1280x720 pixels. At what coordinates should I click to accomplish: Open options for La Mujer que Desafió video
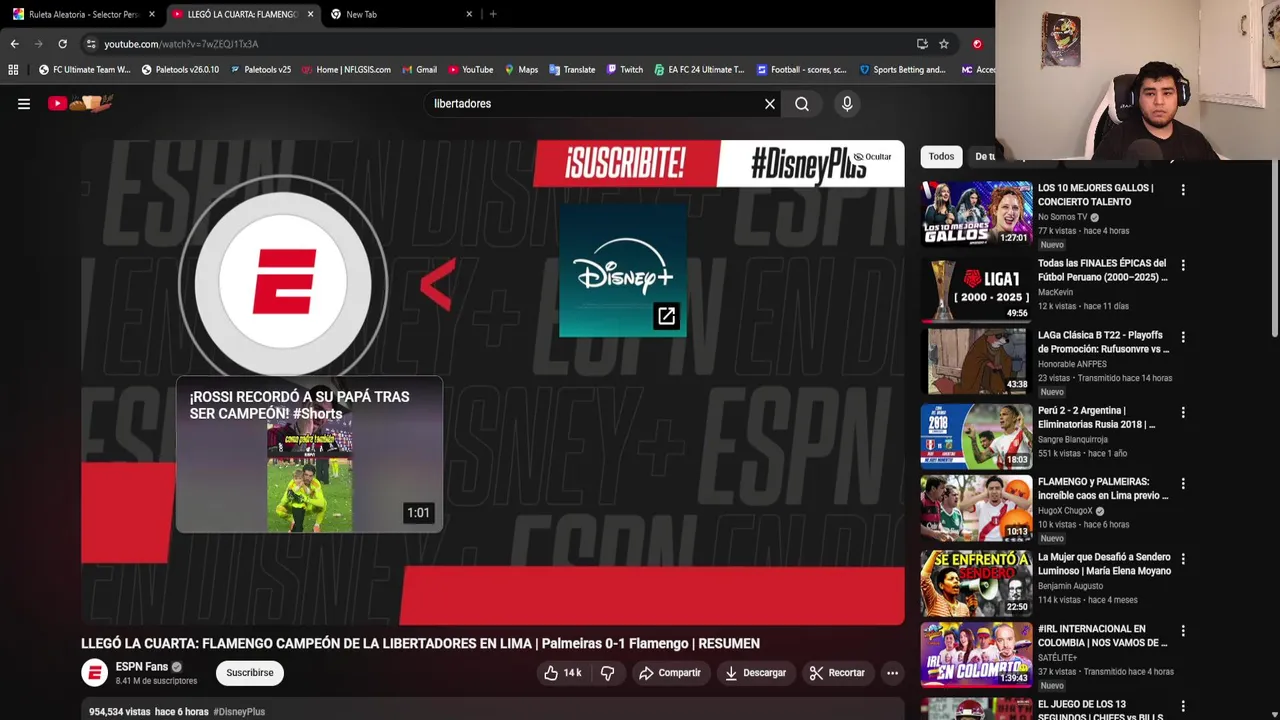(x=1183, y=559)
